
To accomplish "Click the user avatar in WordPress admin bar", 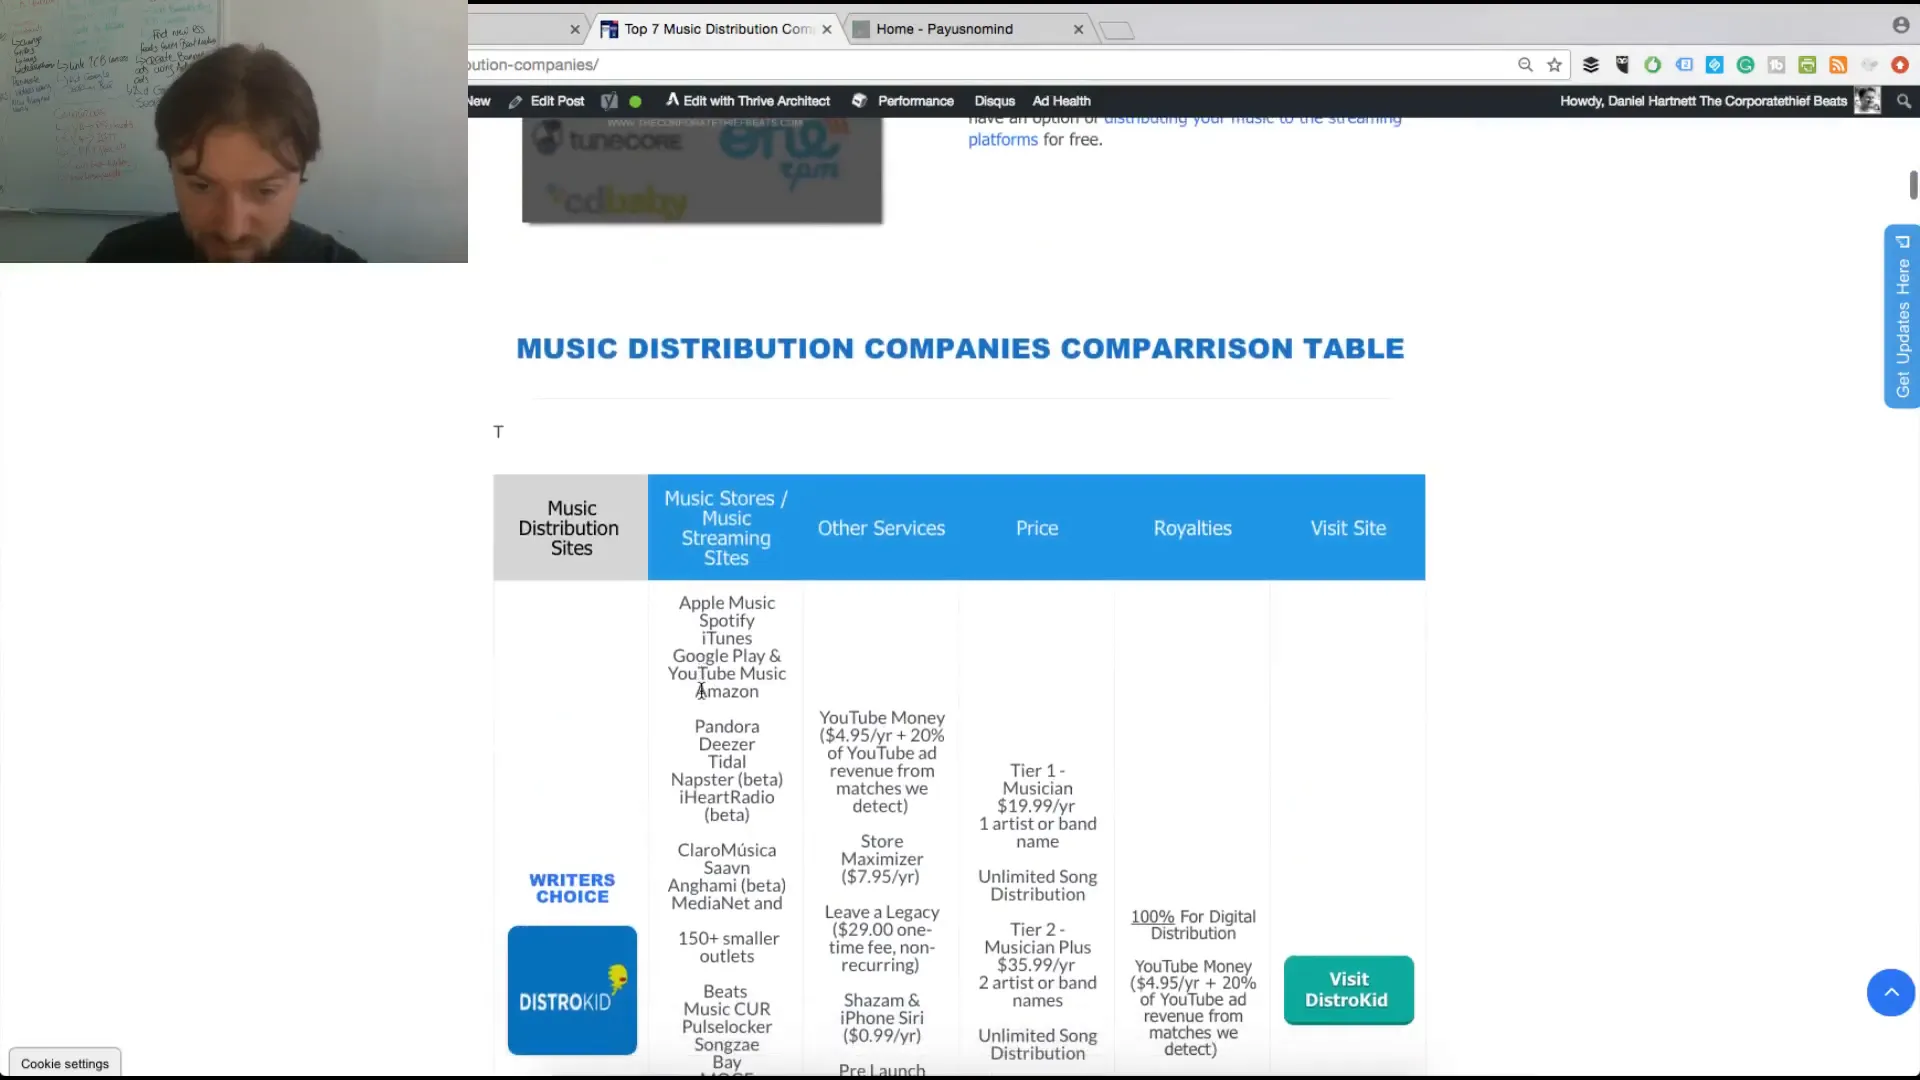I will pyautogui.click(x=1867, y=101).
